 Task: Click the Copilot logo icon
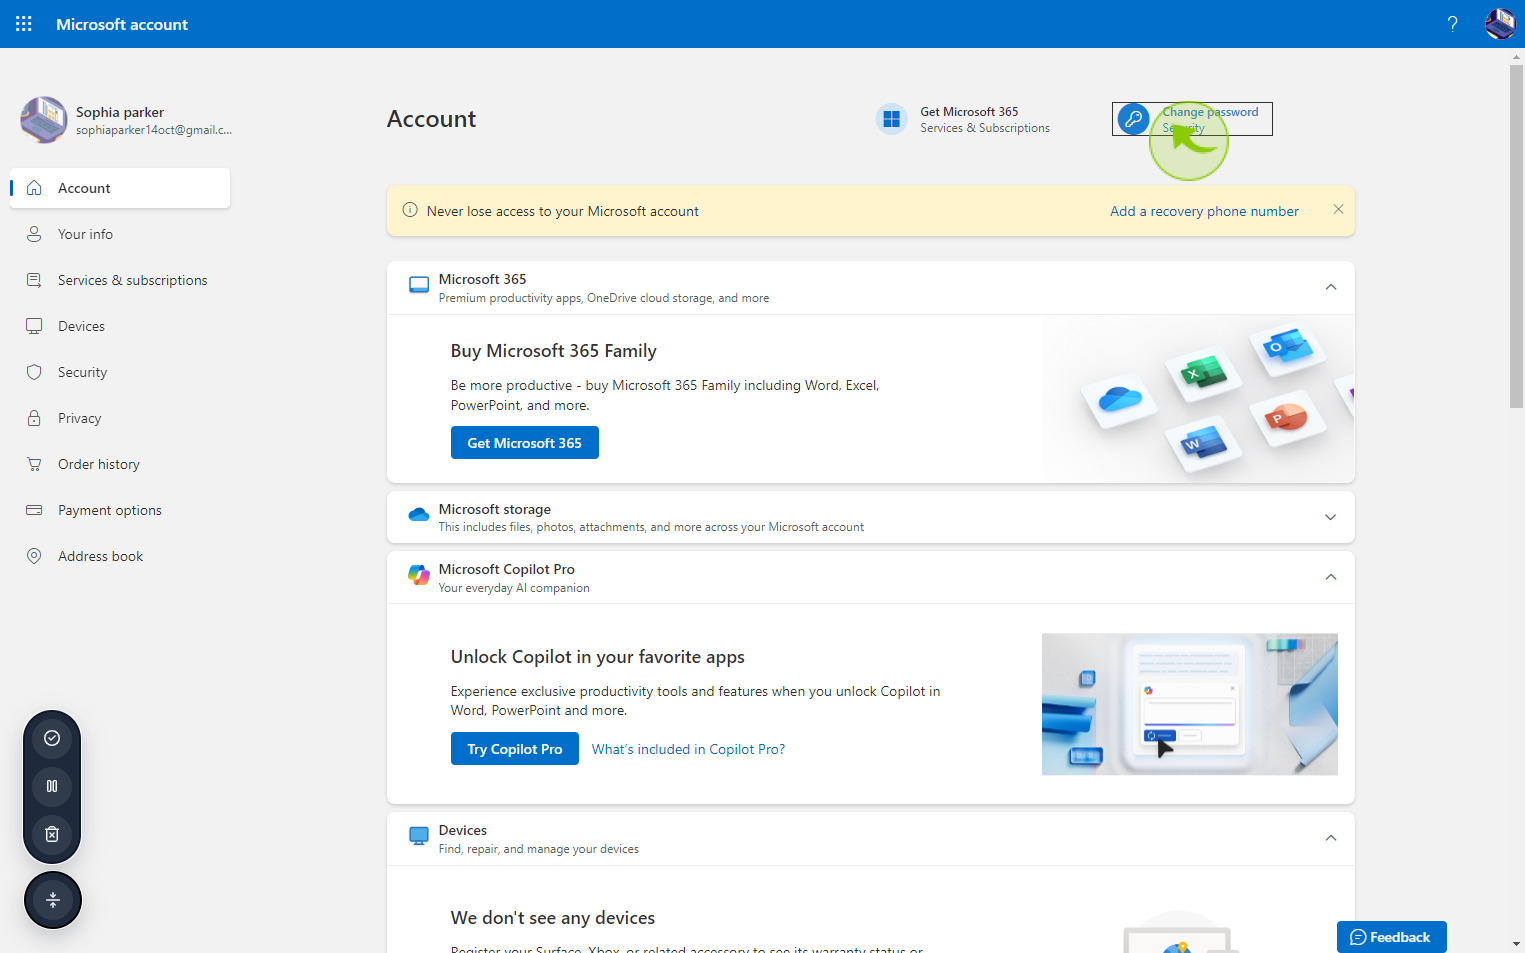pyautogui.click(x=419, y=576)
